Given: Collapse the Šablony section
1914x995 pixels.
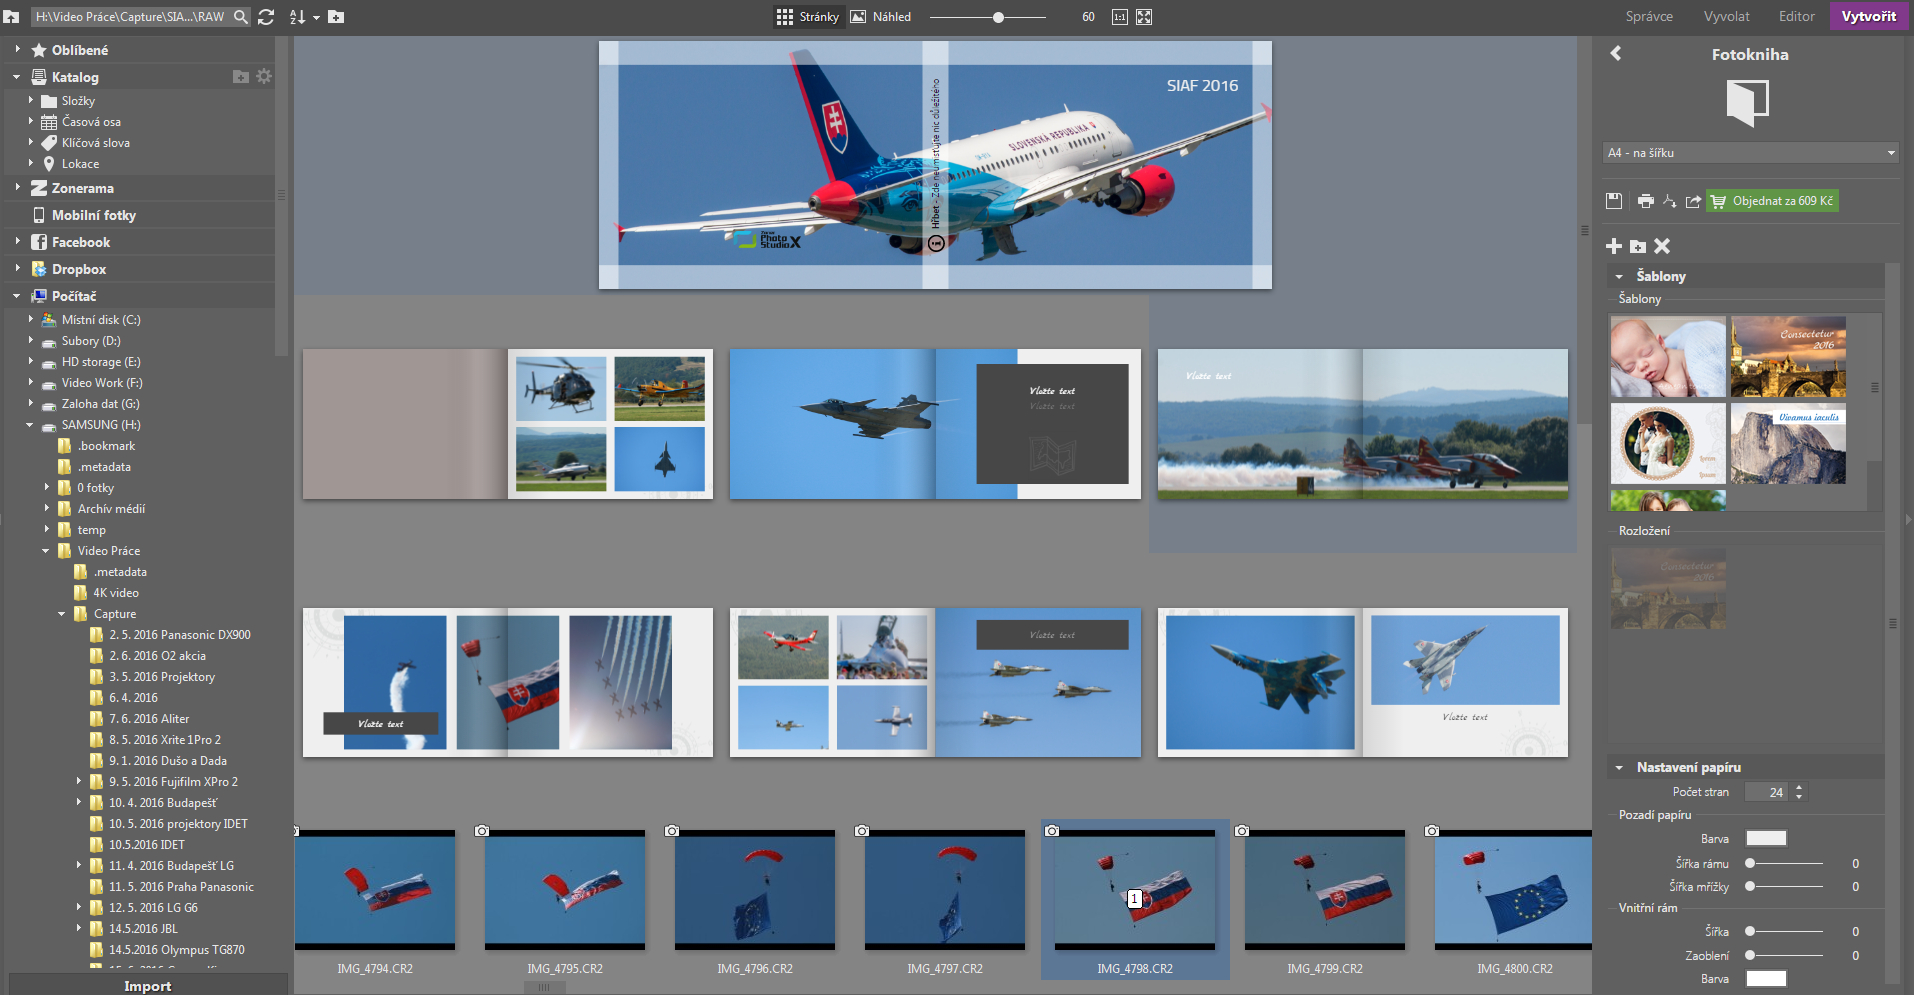Looking at the screenshot, I should [x=1619, y=276].
